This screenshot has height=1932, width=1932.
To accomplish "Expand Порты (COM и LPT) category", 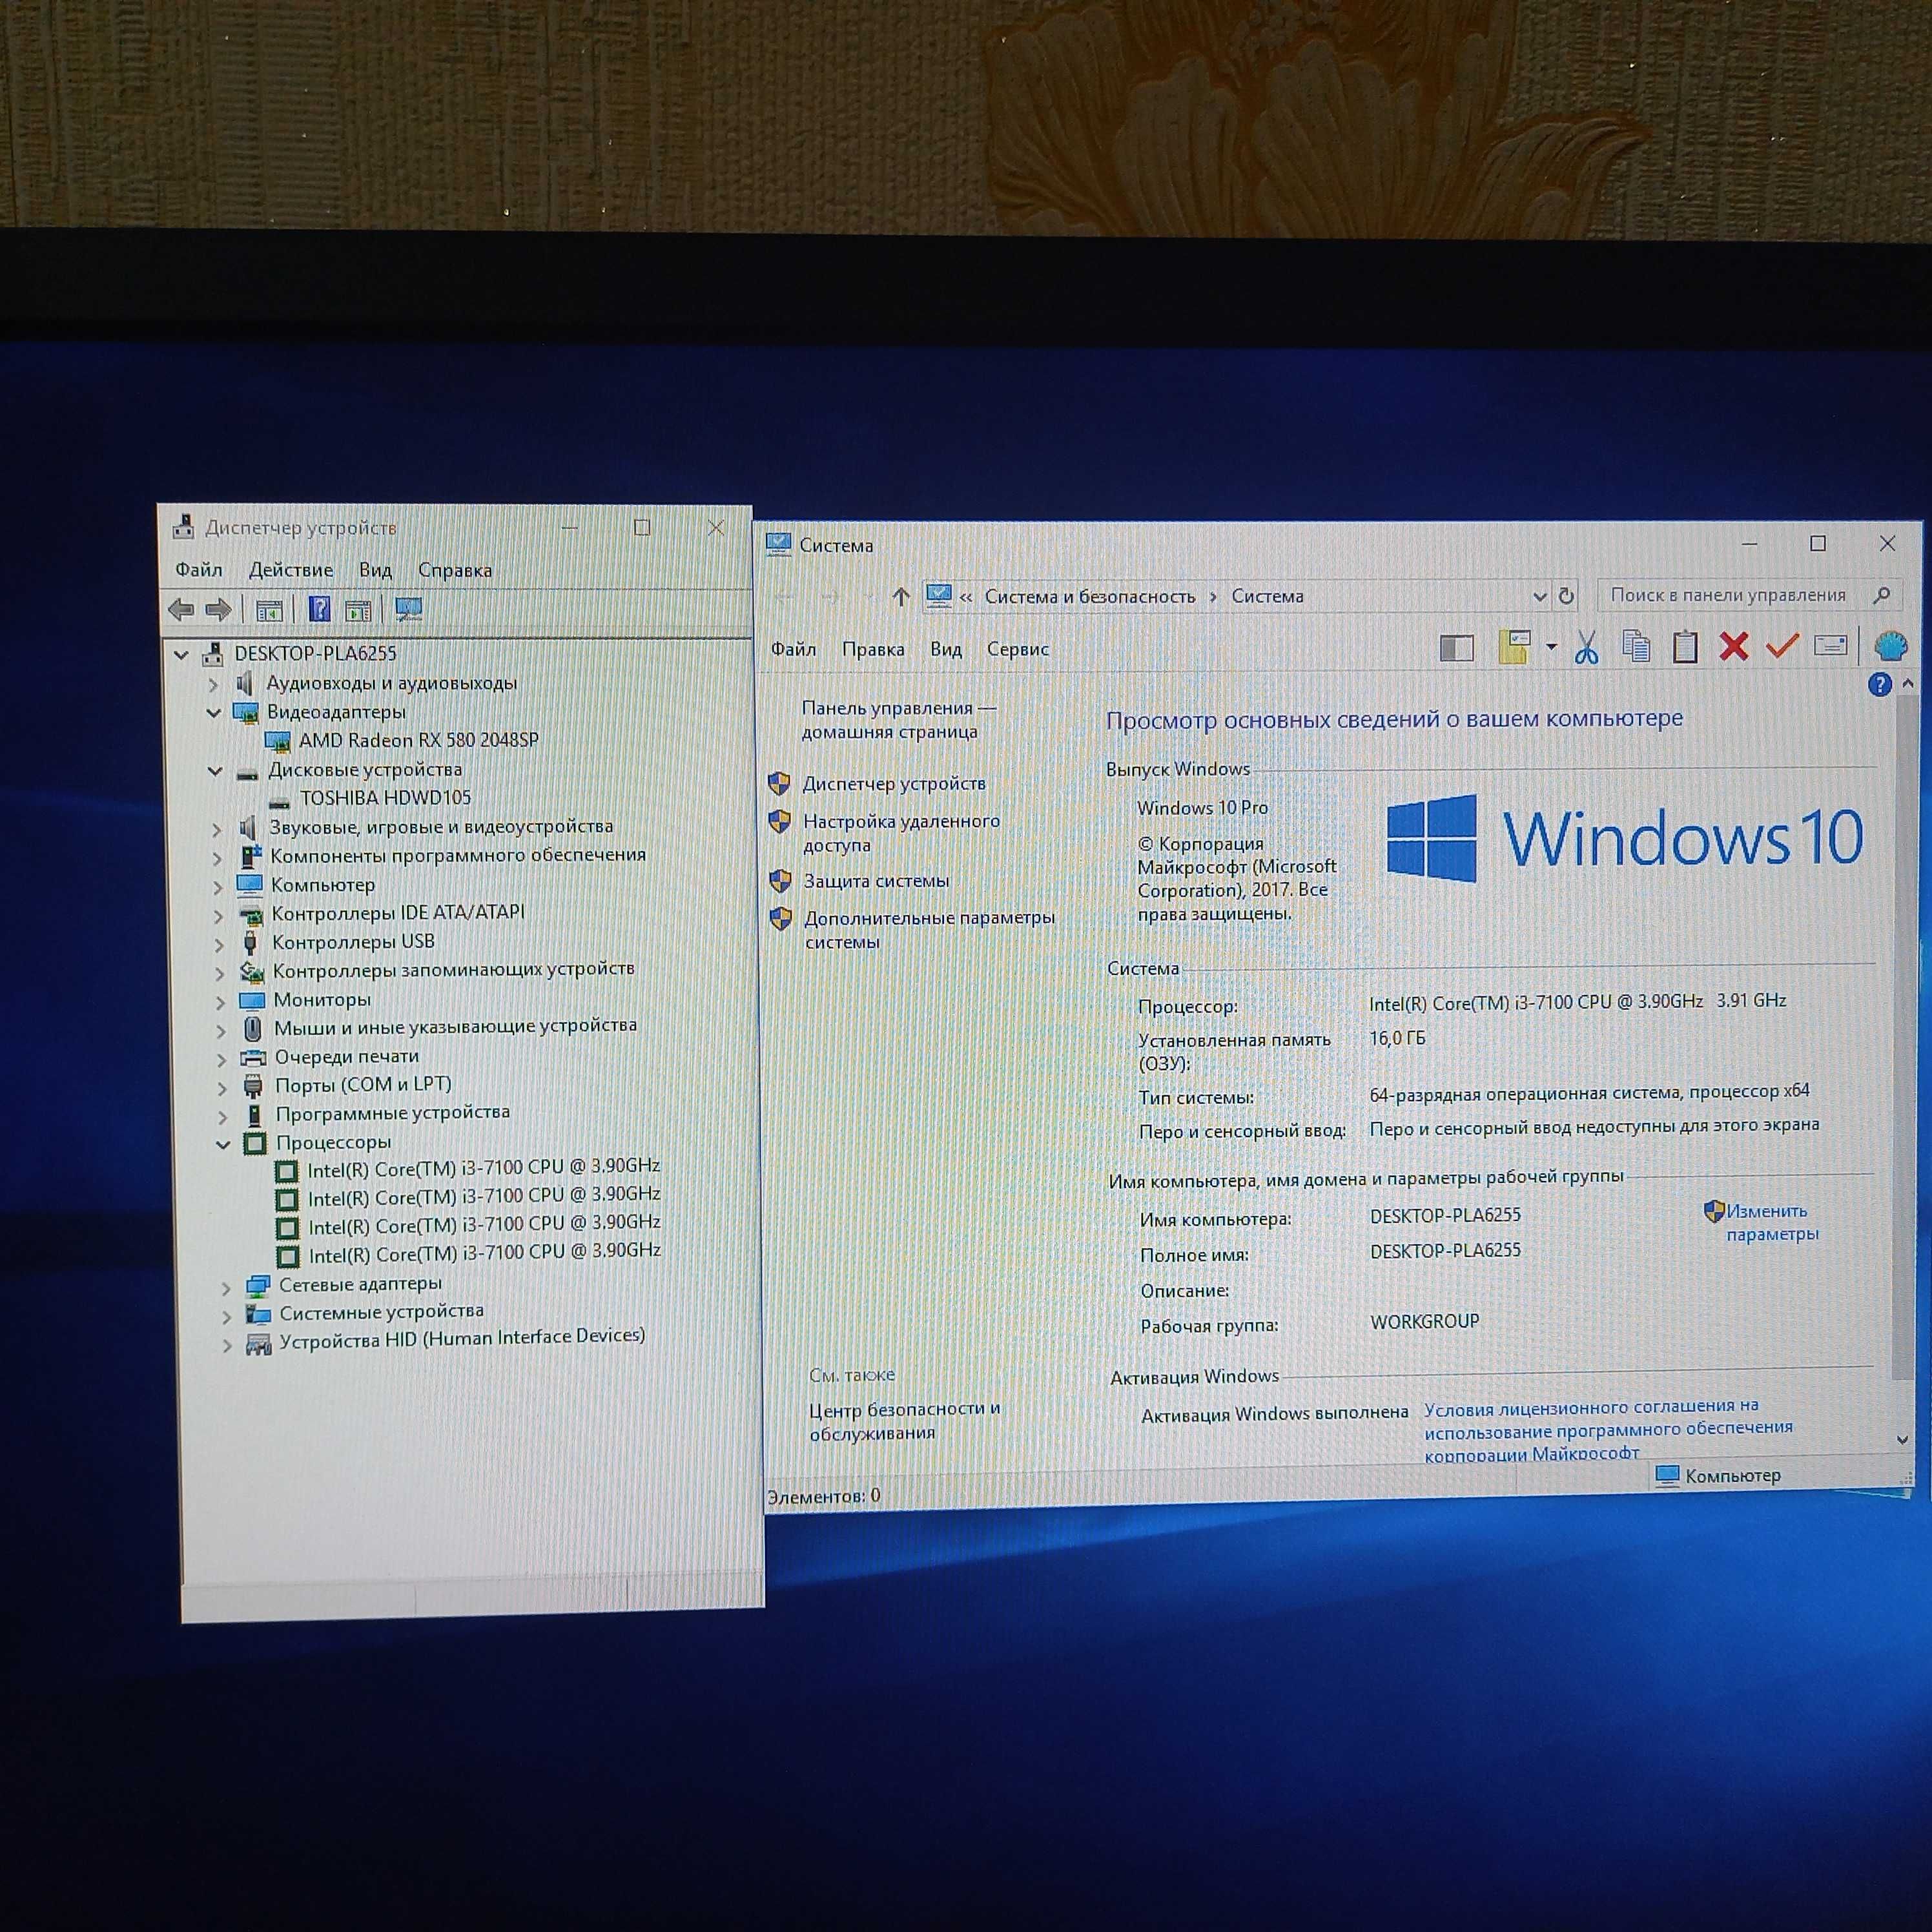I will pyautogui.click(x=222, y=1087).
